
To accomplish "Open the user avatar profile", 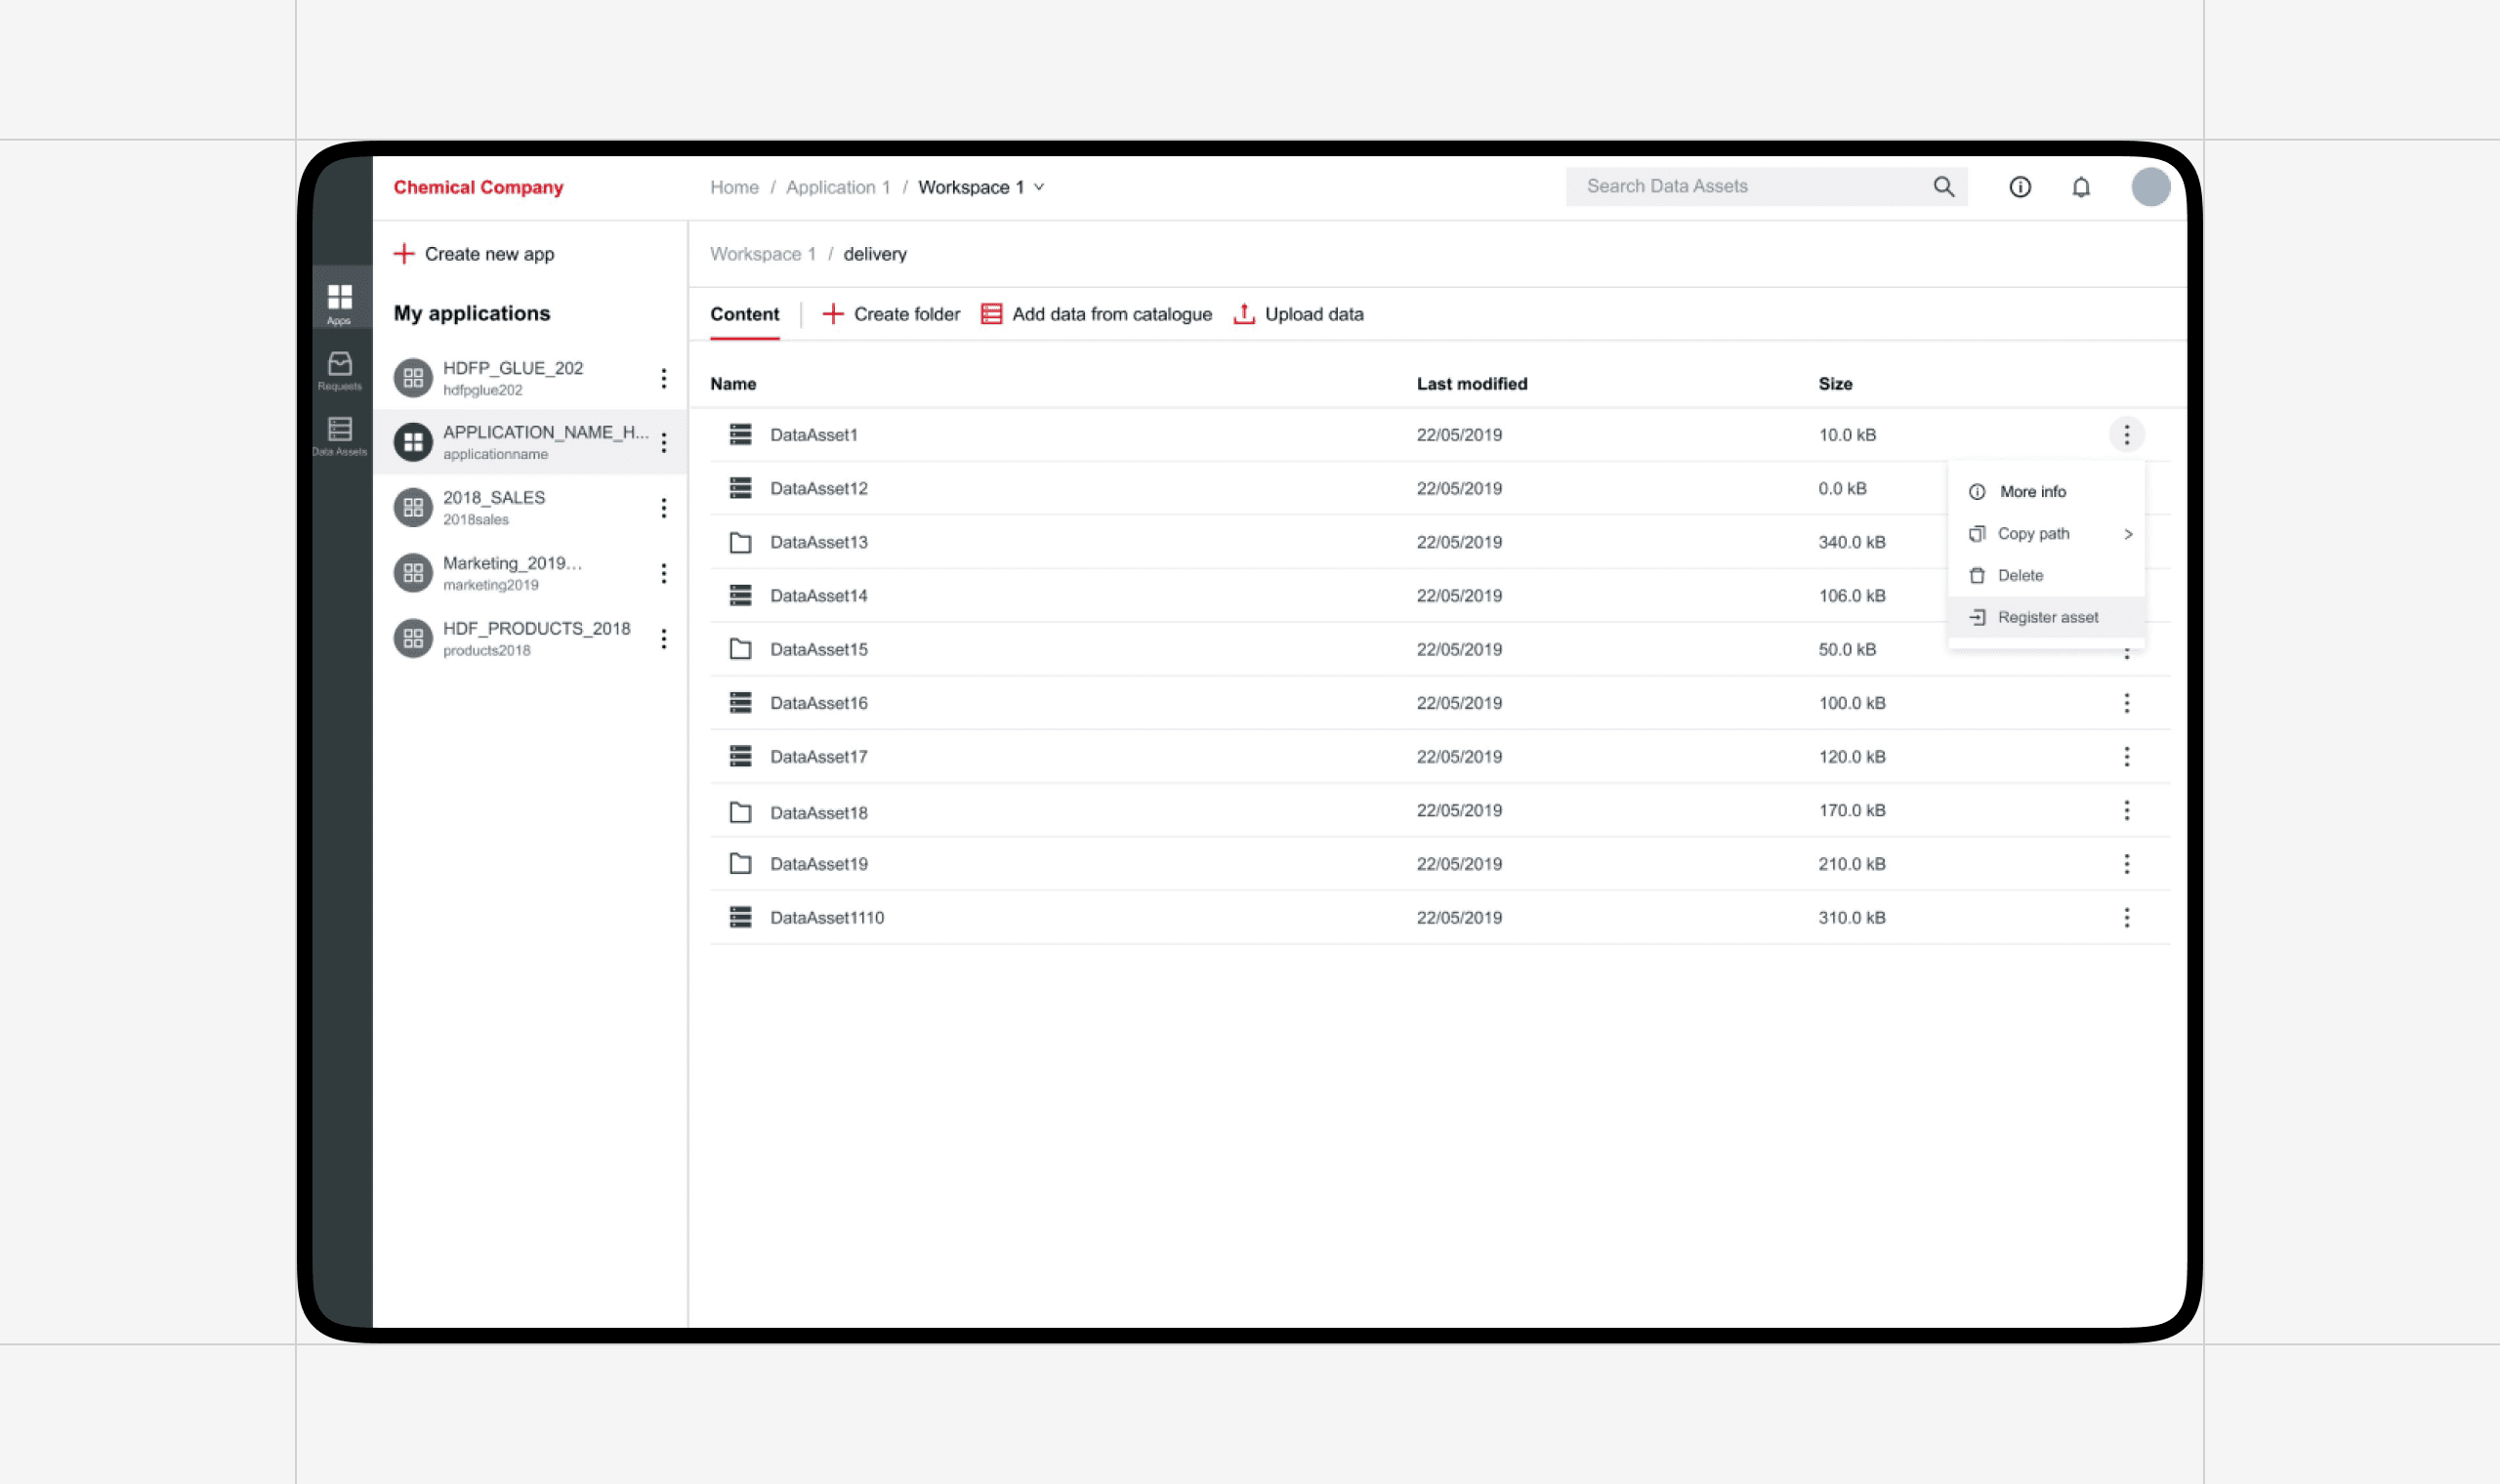I will click(x=2149, y=187).
